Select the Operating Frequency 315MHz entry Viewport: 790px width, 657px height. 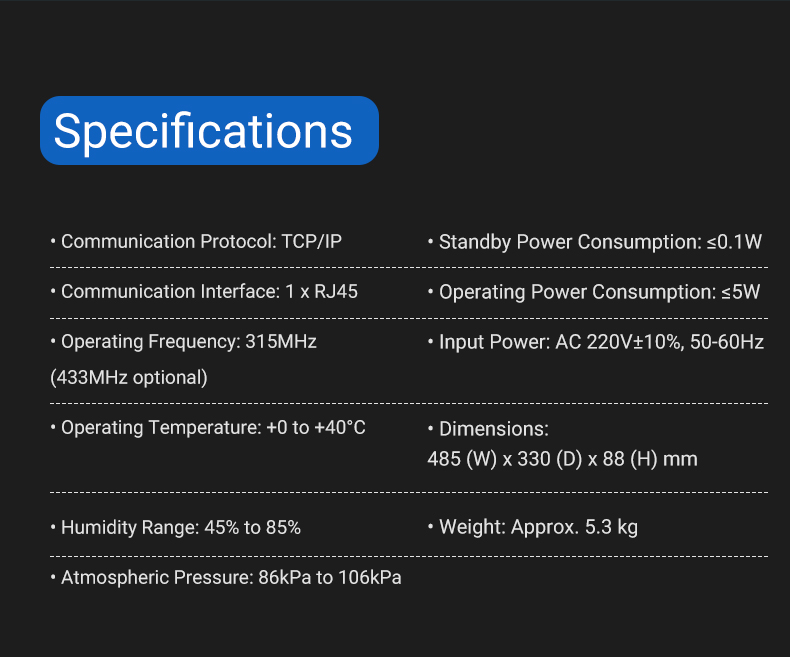(183, 342)
